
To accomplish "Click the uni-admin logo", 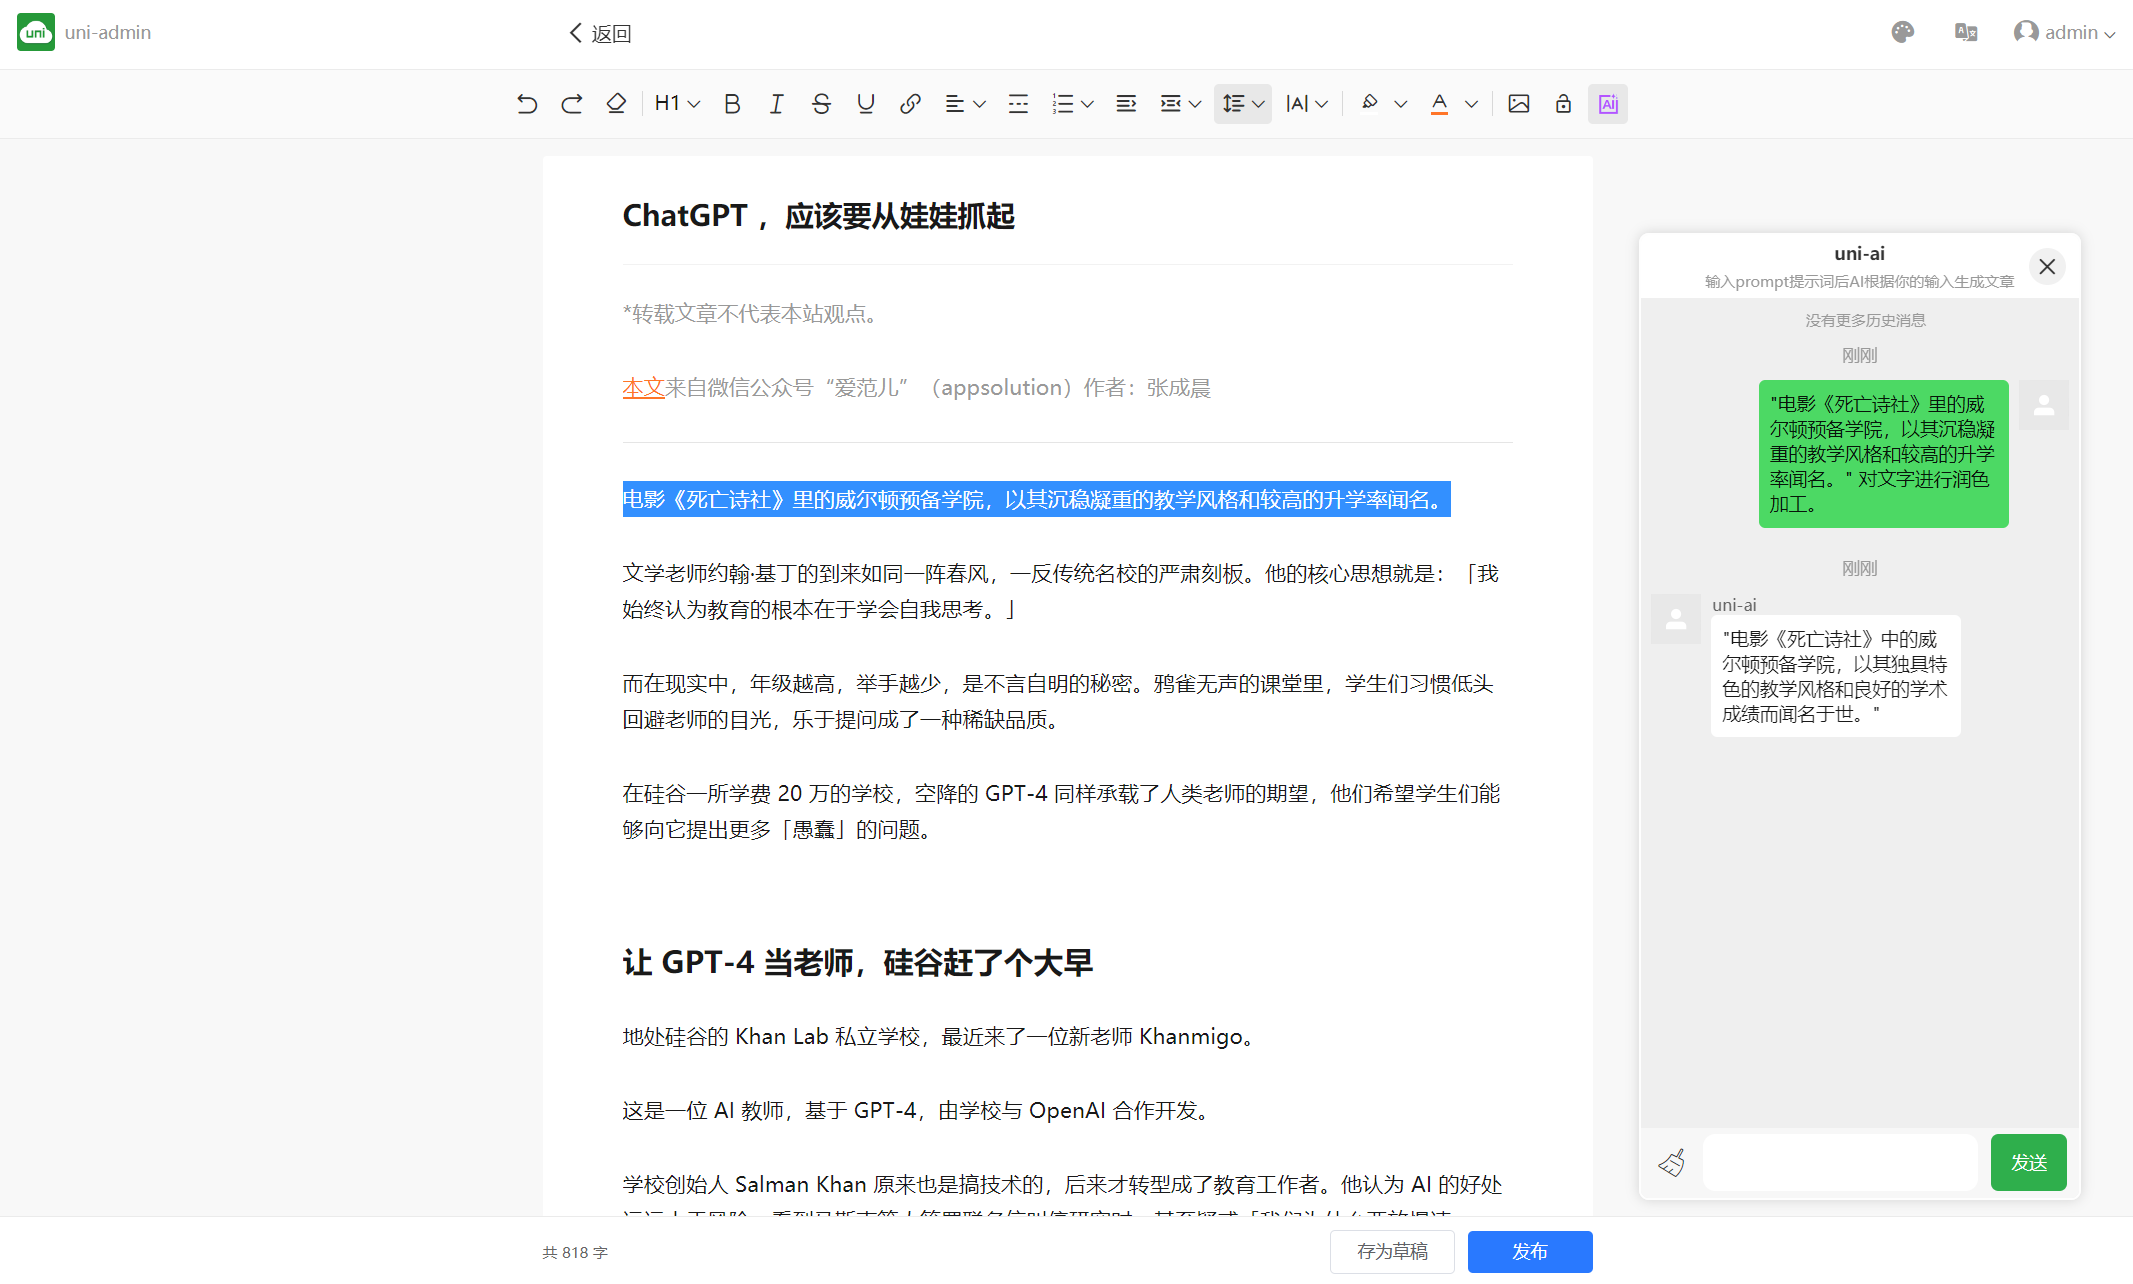I will (x=36, y=33).
